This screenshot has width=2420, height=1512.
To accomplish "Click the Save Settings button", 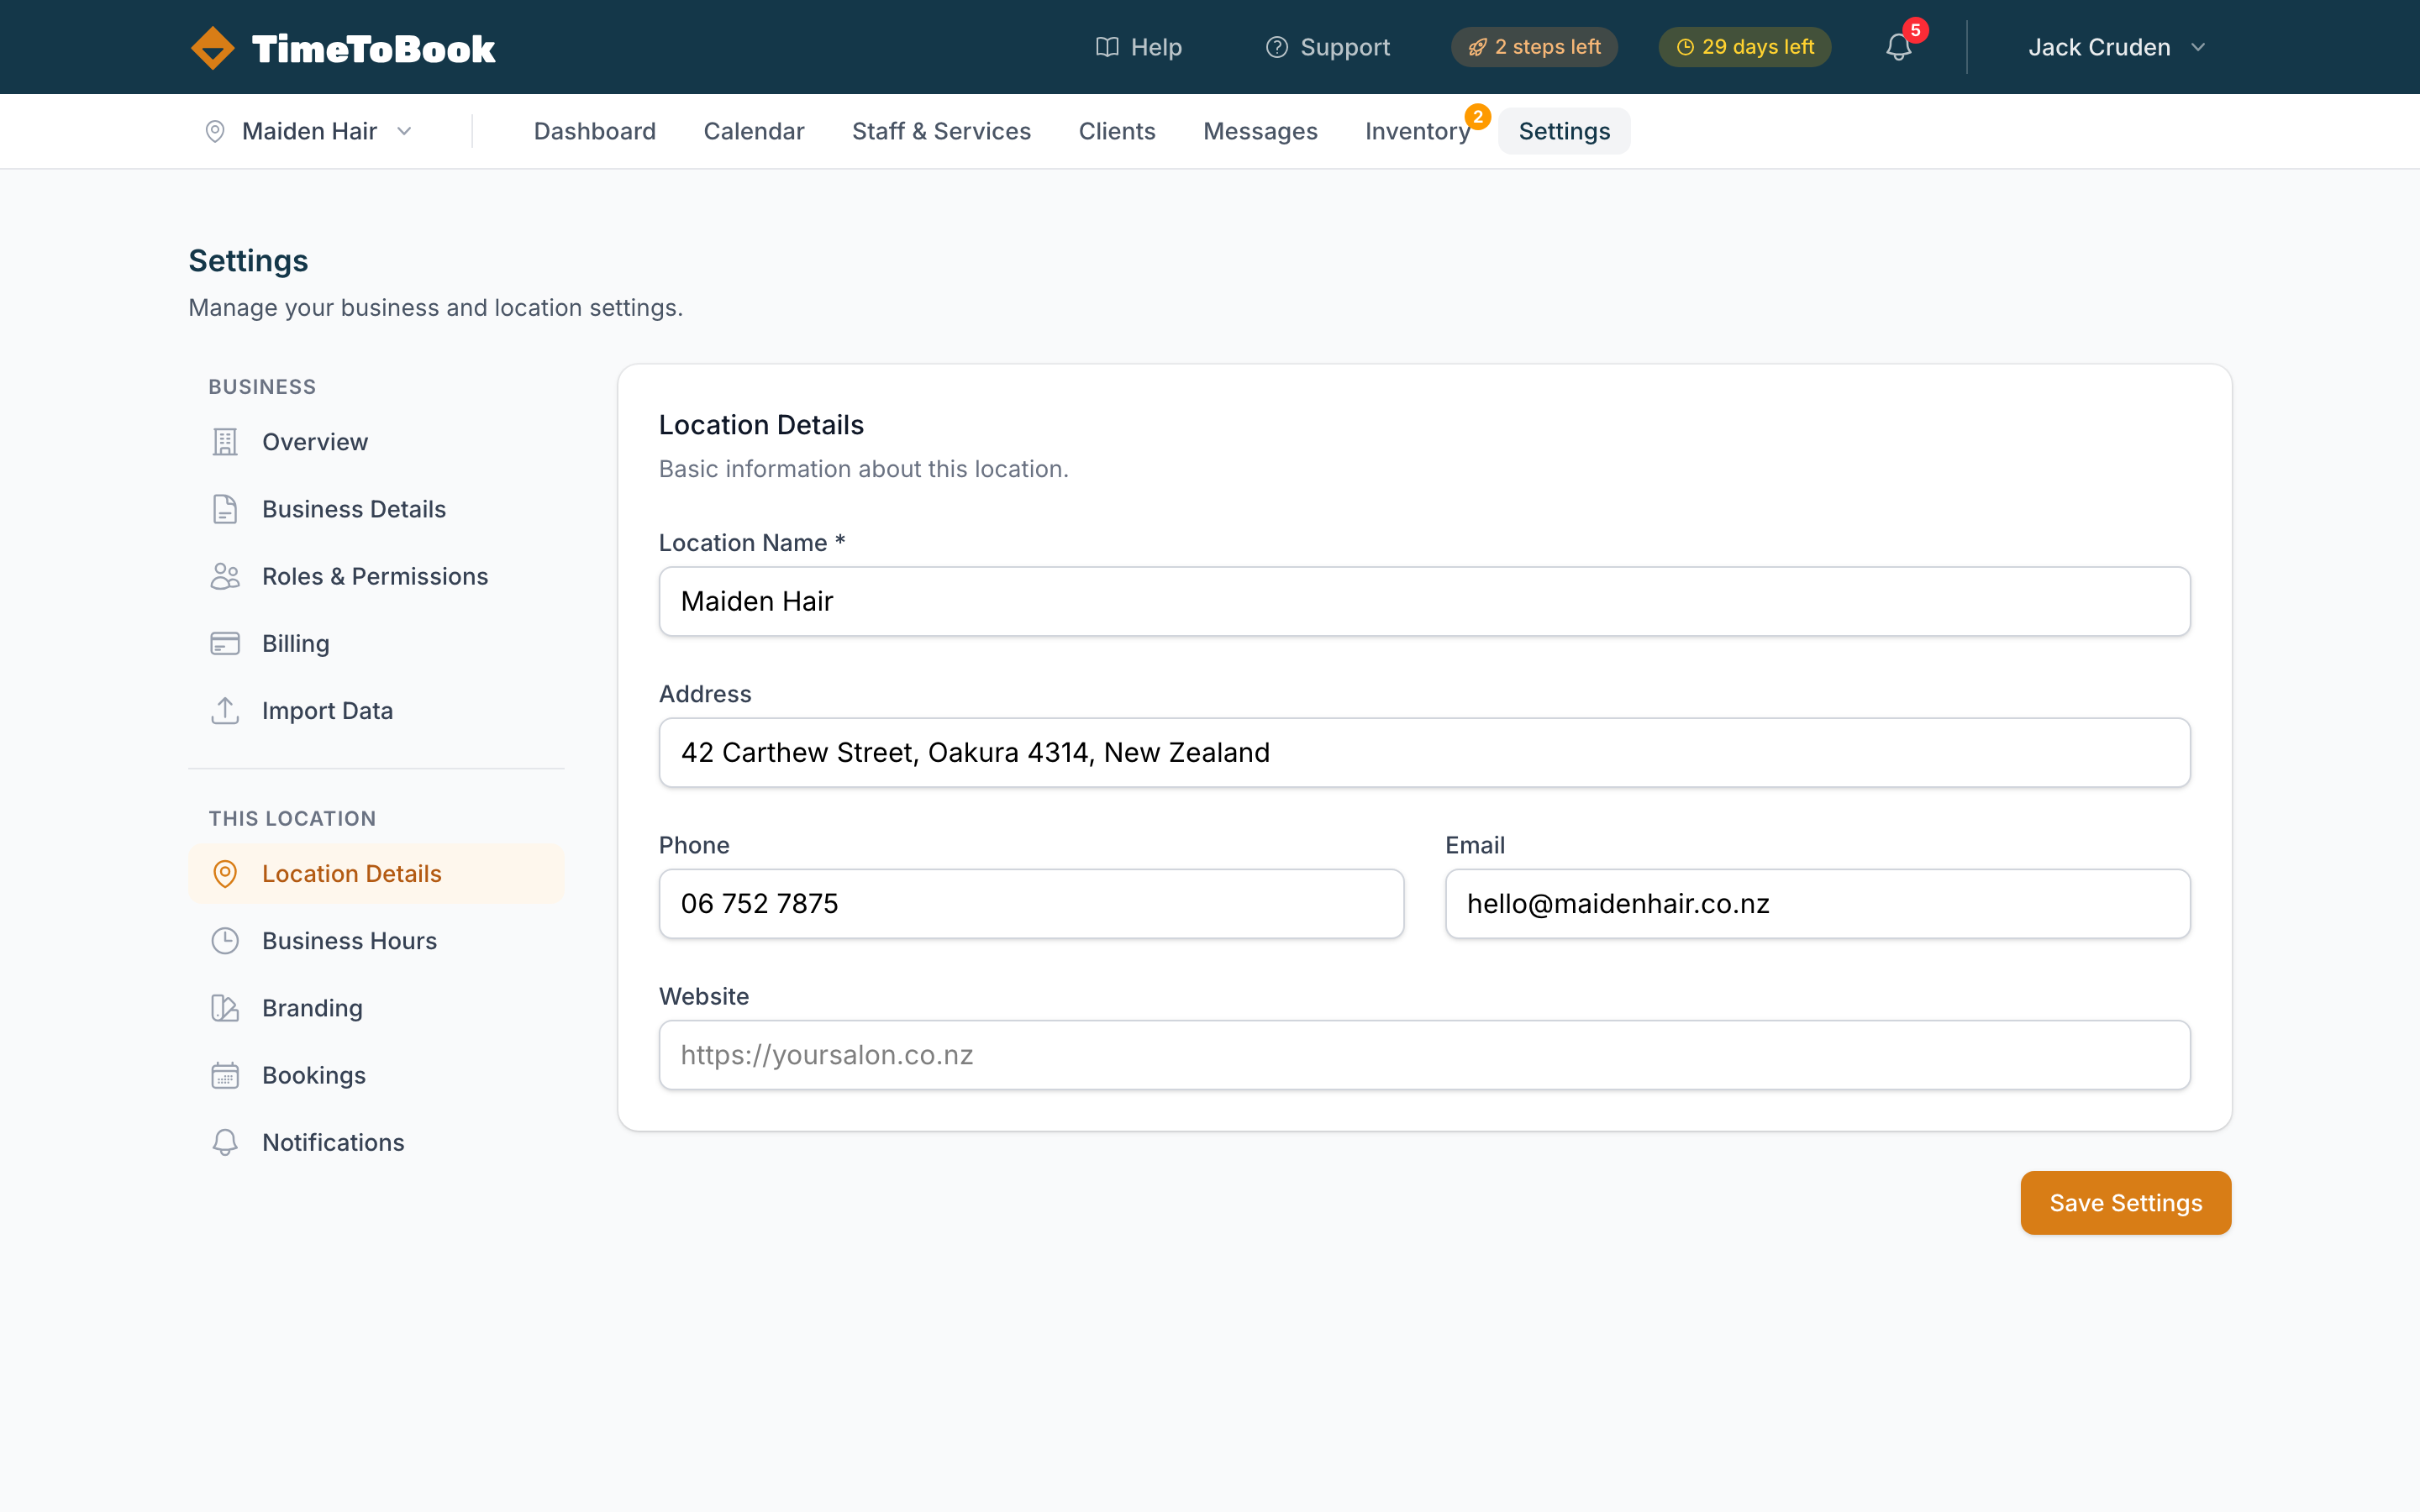I will [x=2125, y=1202].
